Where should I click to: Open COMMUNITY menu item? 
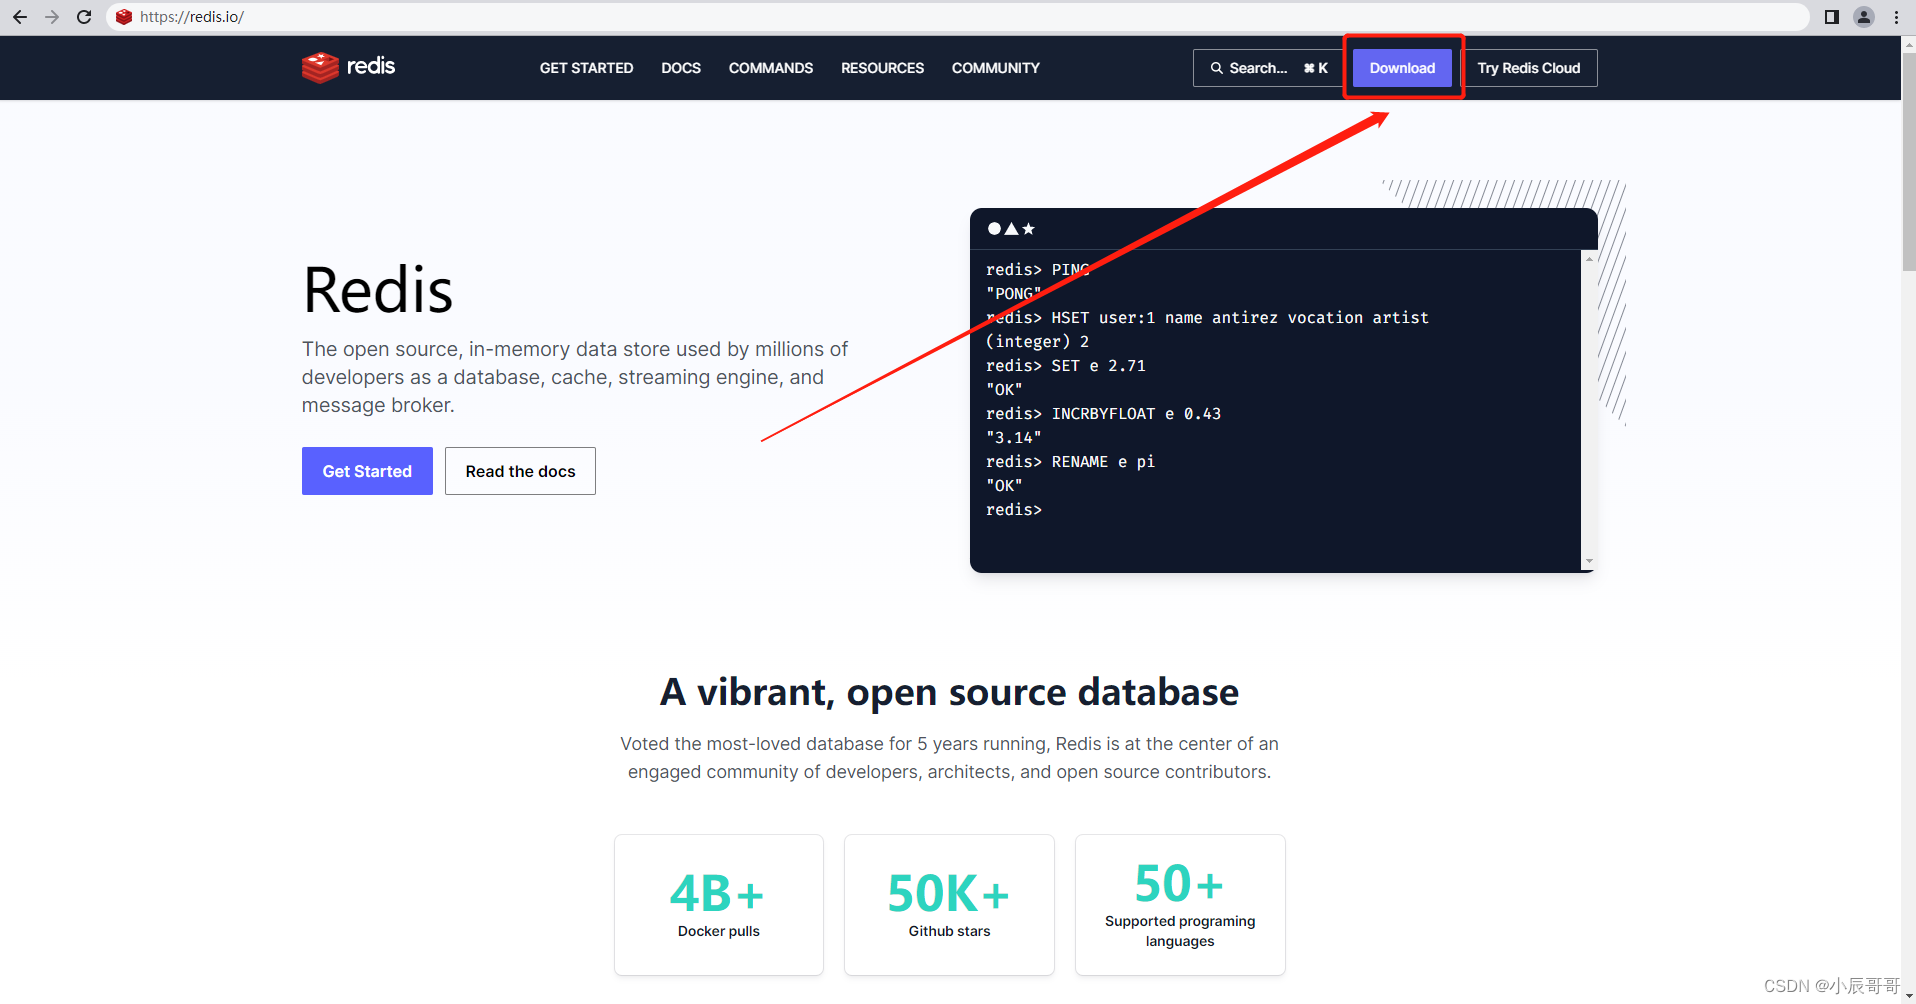(x=996, y=68)
